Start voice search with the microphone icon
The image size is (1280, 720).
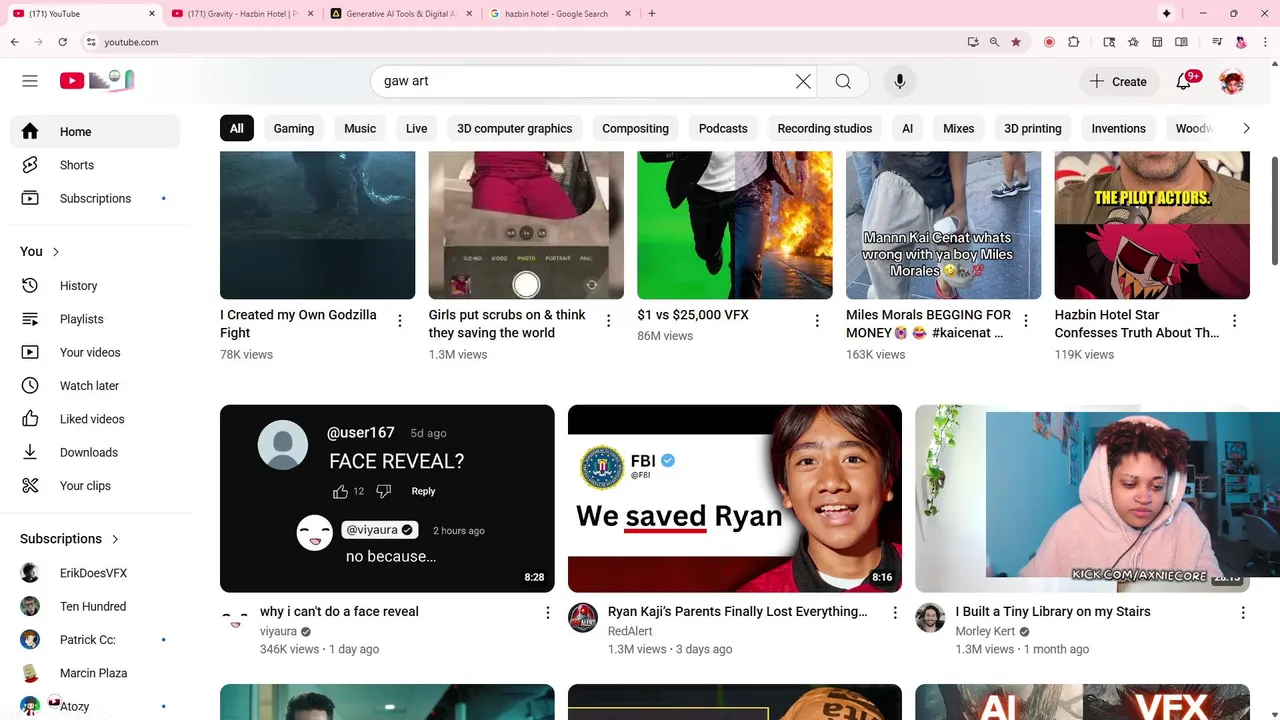coord(900,81)
